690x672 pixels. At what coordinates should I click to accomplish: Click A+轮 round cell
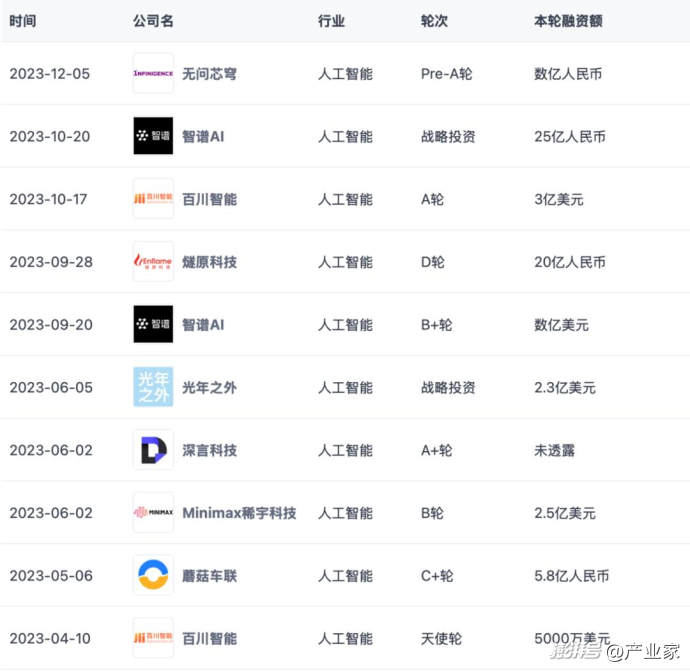coord(437,451)
